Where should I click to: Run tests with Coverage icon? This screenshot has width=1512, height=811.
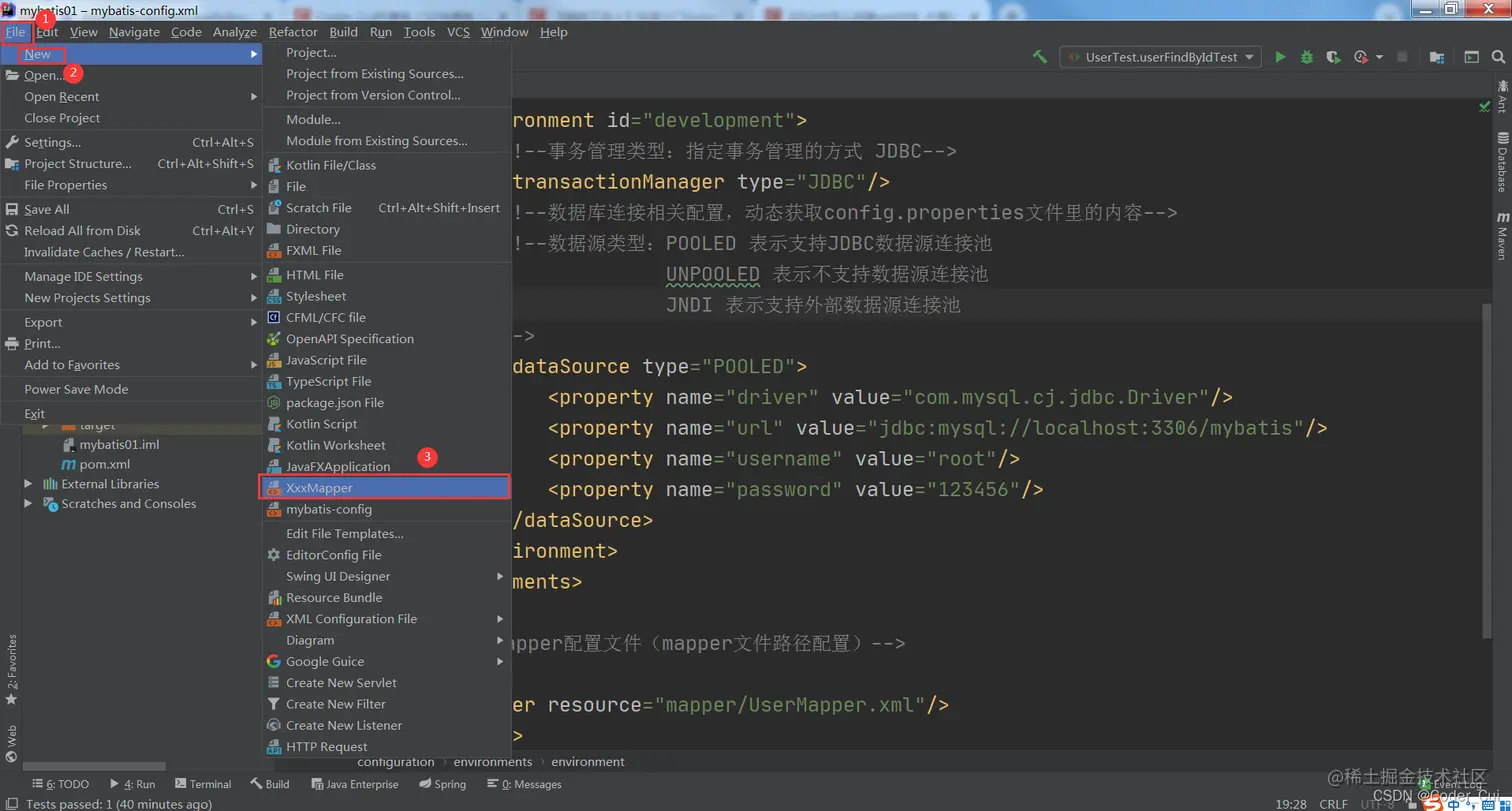(1333, 57)
